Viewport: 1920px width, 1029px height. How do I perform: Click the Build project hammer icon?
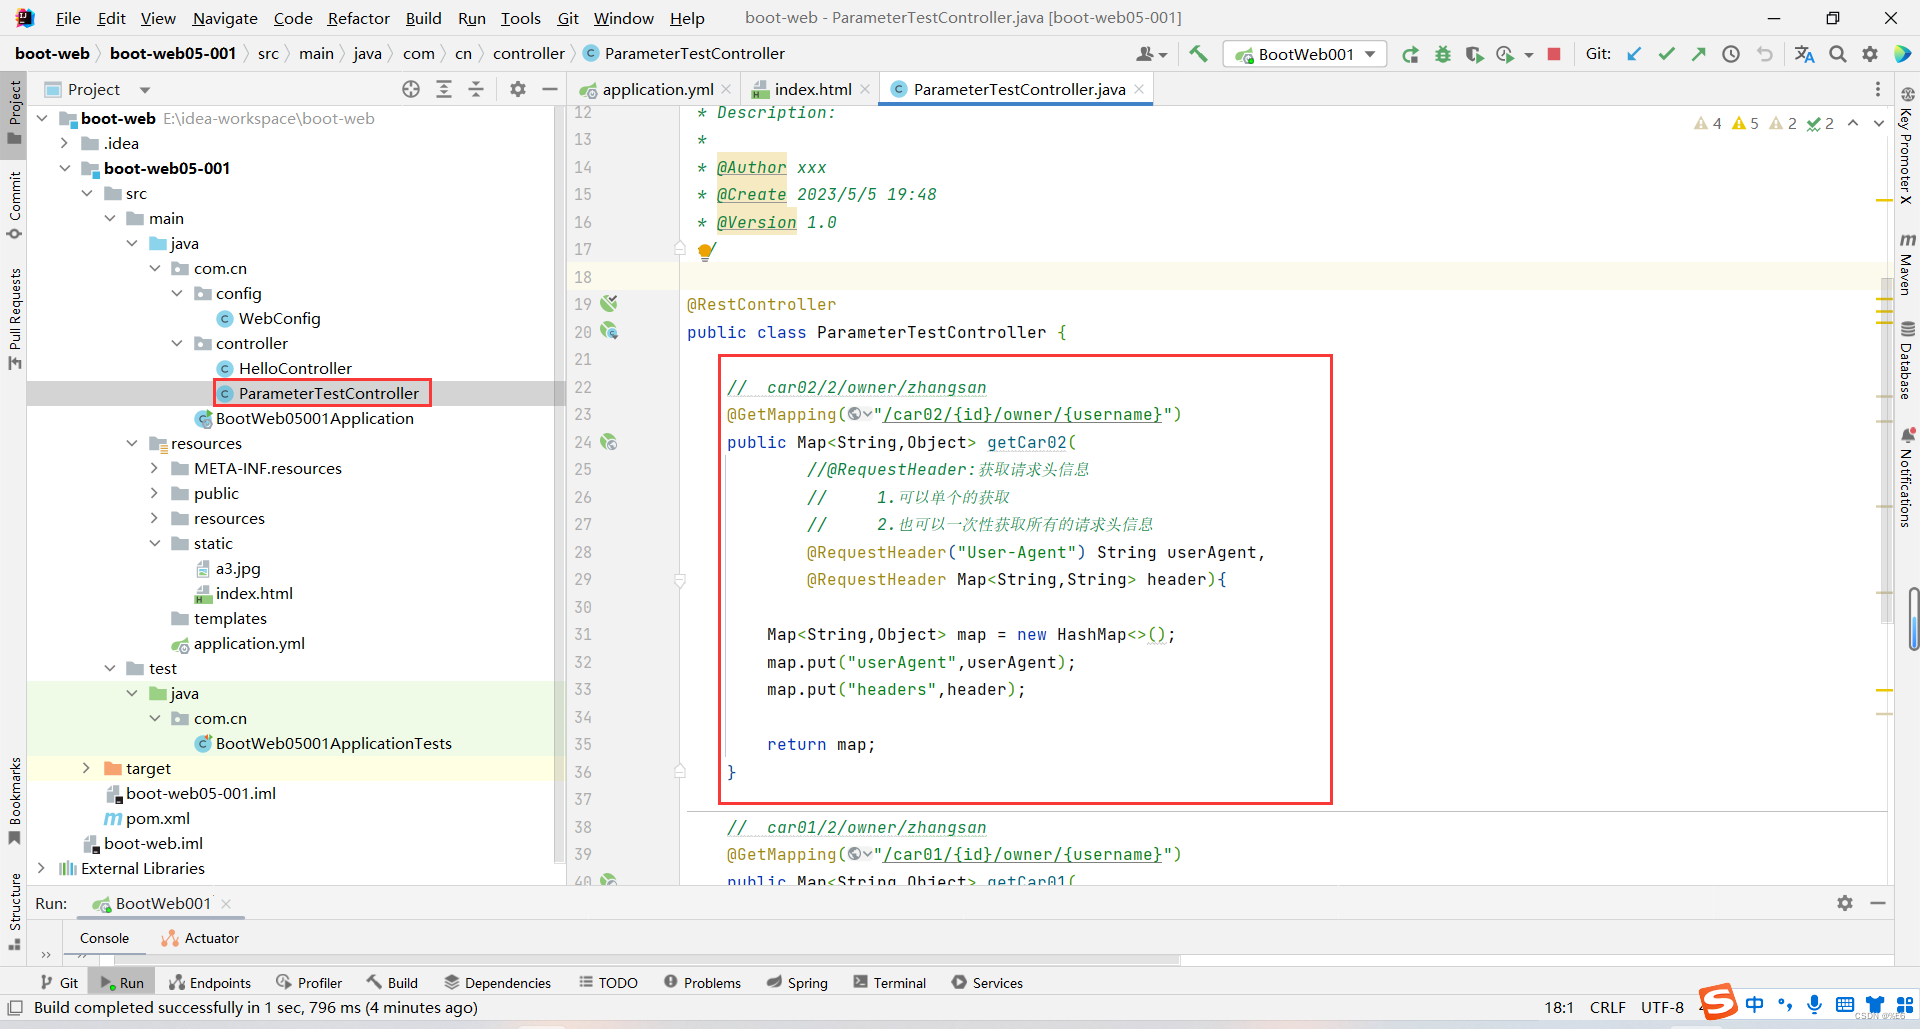(1198, 54)
